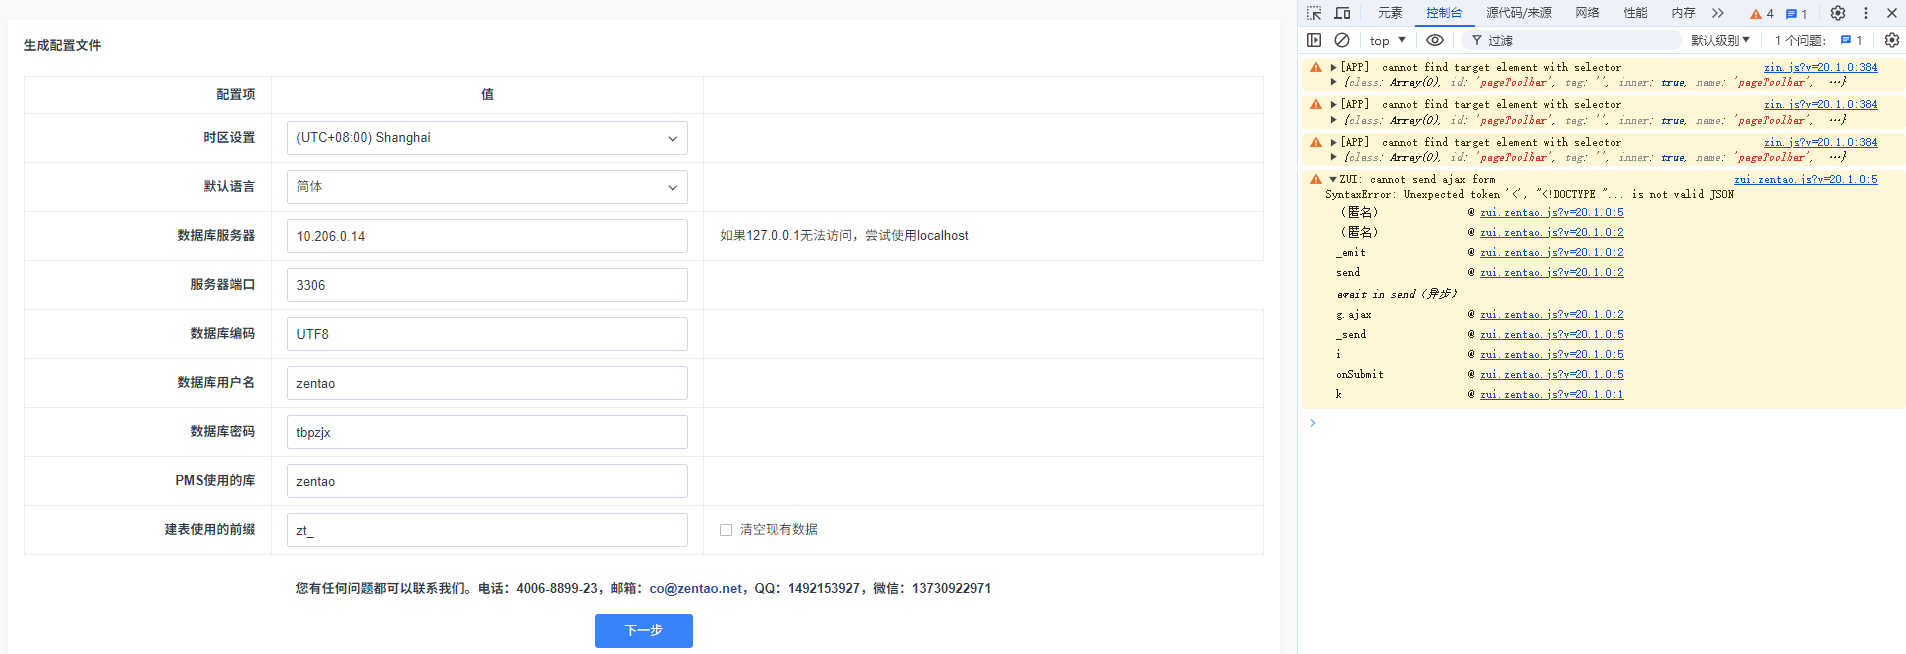The image size is (1906, 654).
Task: Focus the 数据库密码 input field
Action: pos(487,432)
